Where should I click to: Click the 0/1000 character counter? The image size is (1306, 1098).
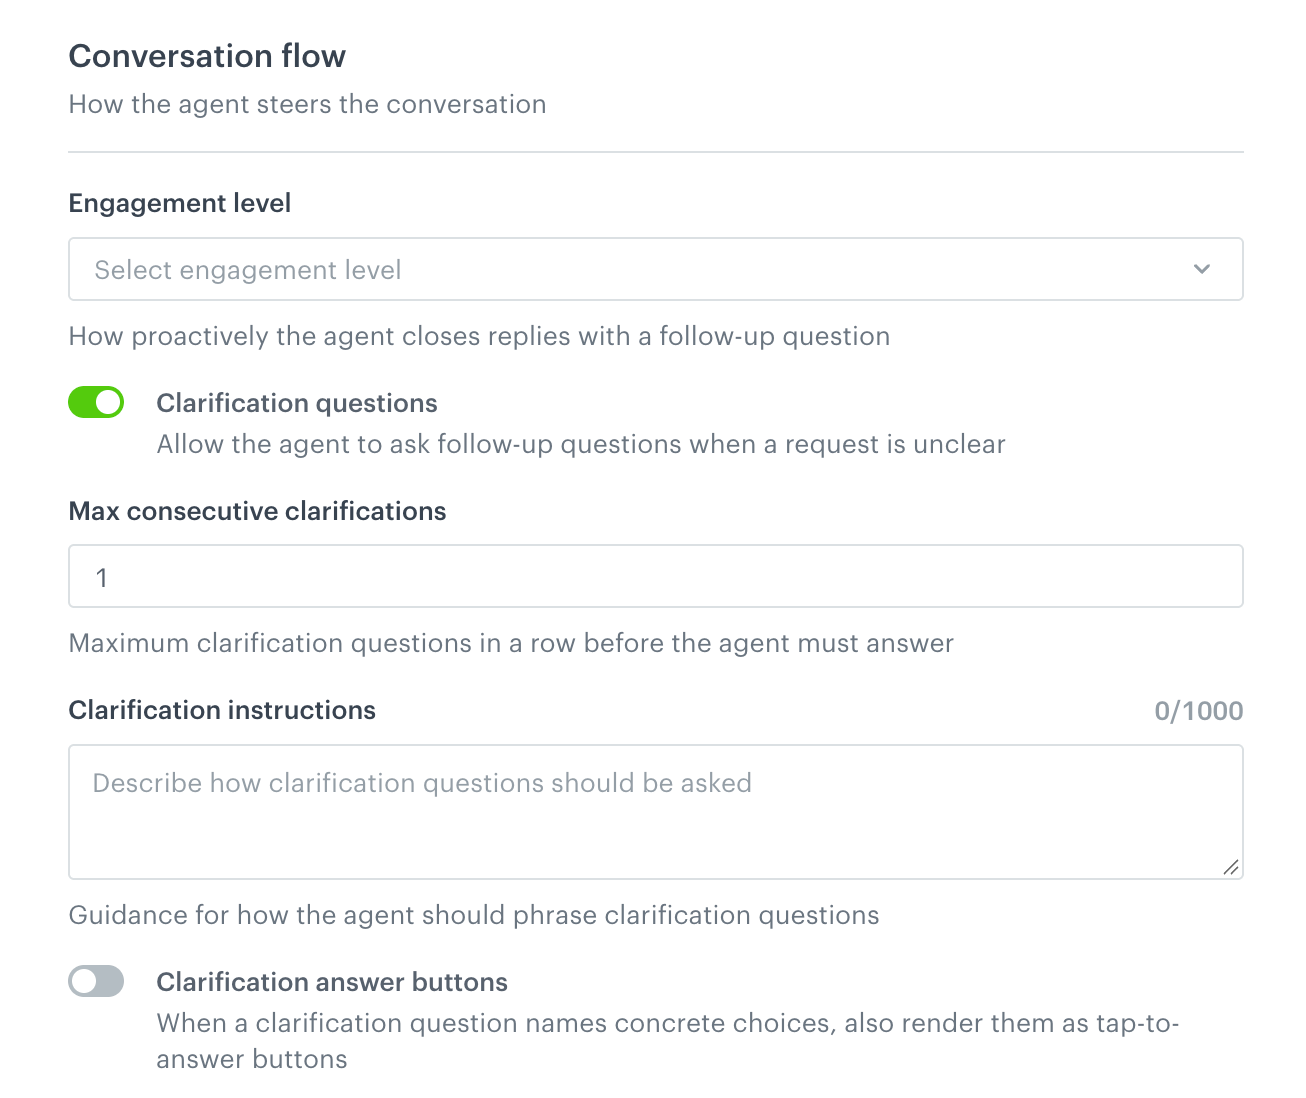[1198, 711]
